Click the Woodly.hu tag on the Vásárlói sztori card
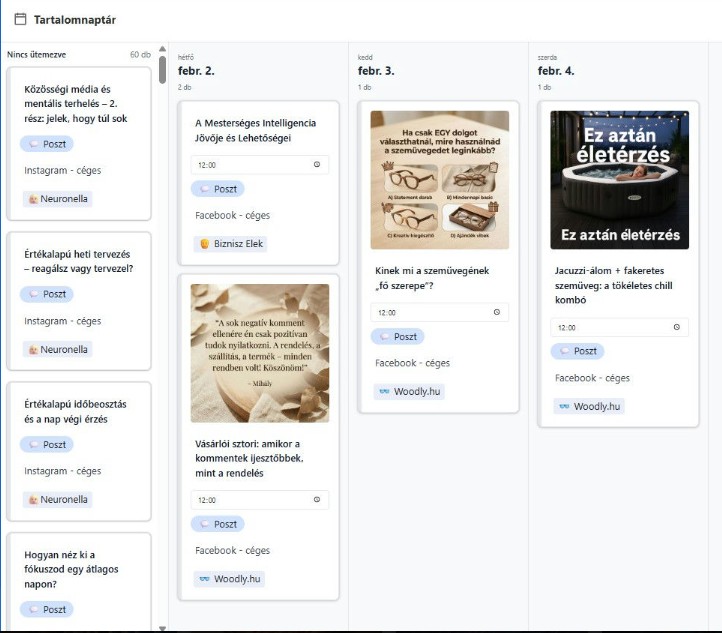722x633 pixels. (229, 579)
